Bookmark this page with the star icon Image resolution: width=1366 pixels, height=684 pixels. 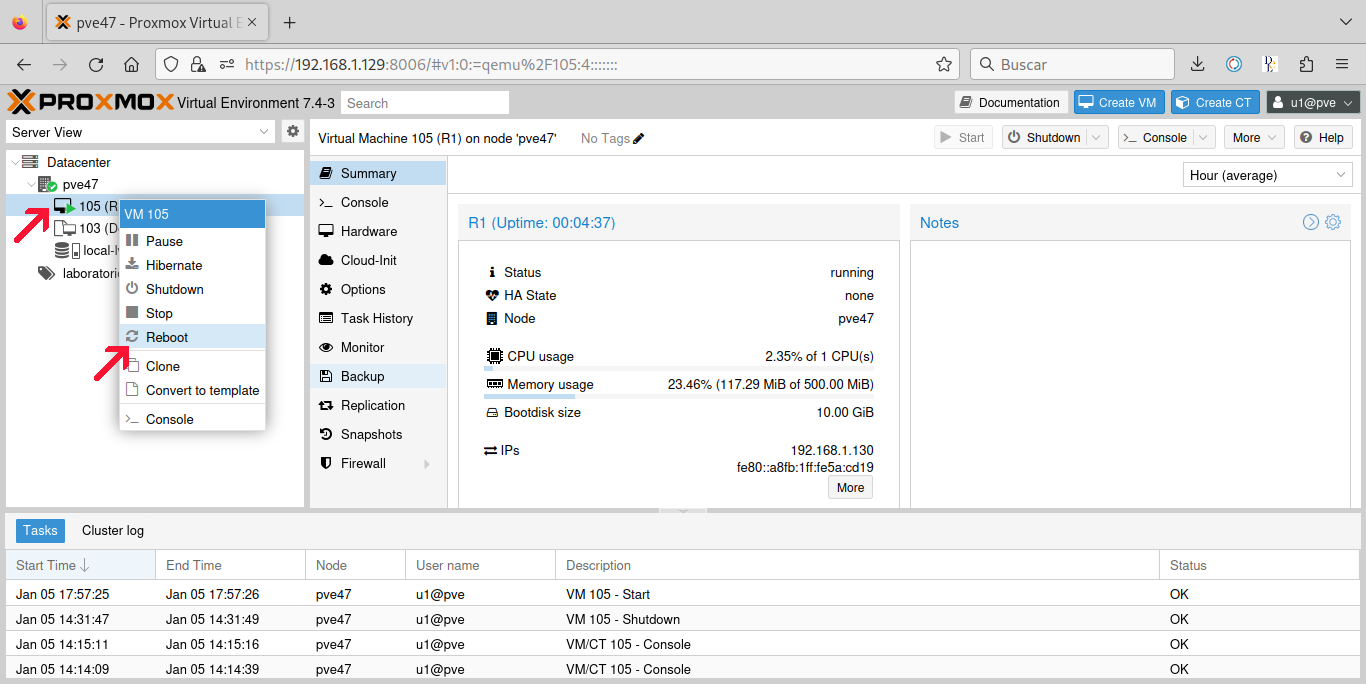[x=943, y=64]
